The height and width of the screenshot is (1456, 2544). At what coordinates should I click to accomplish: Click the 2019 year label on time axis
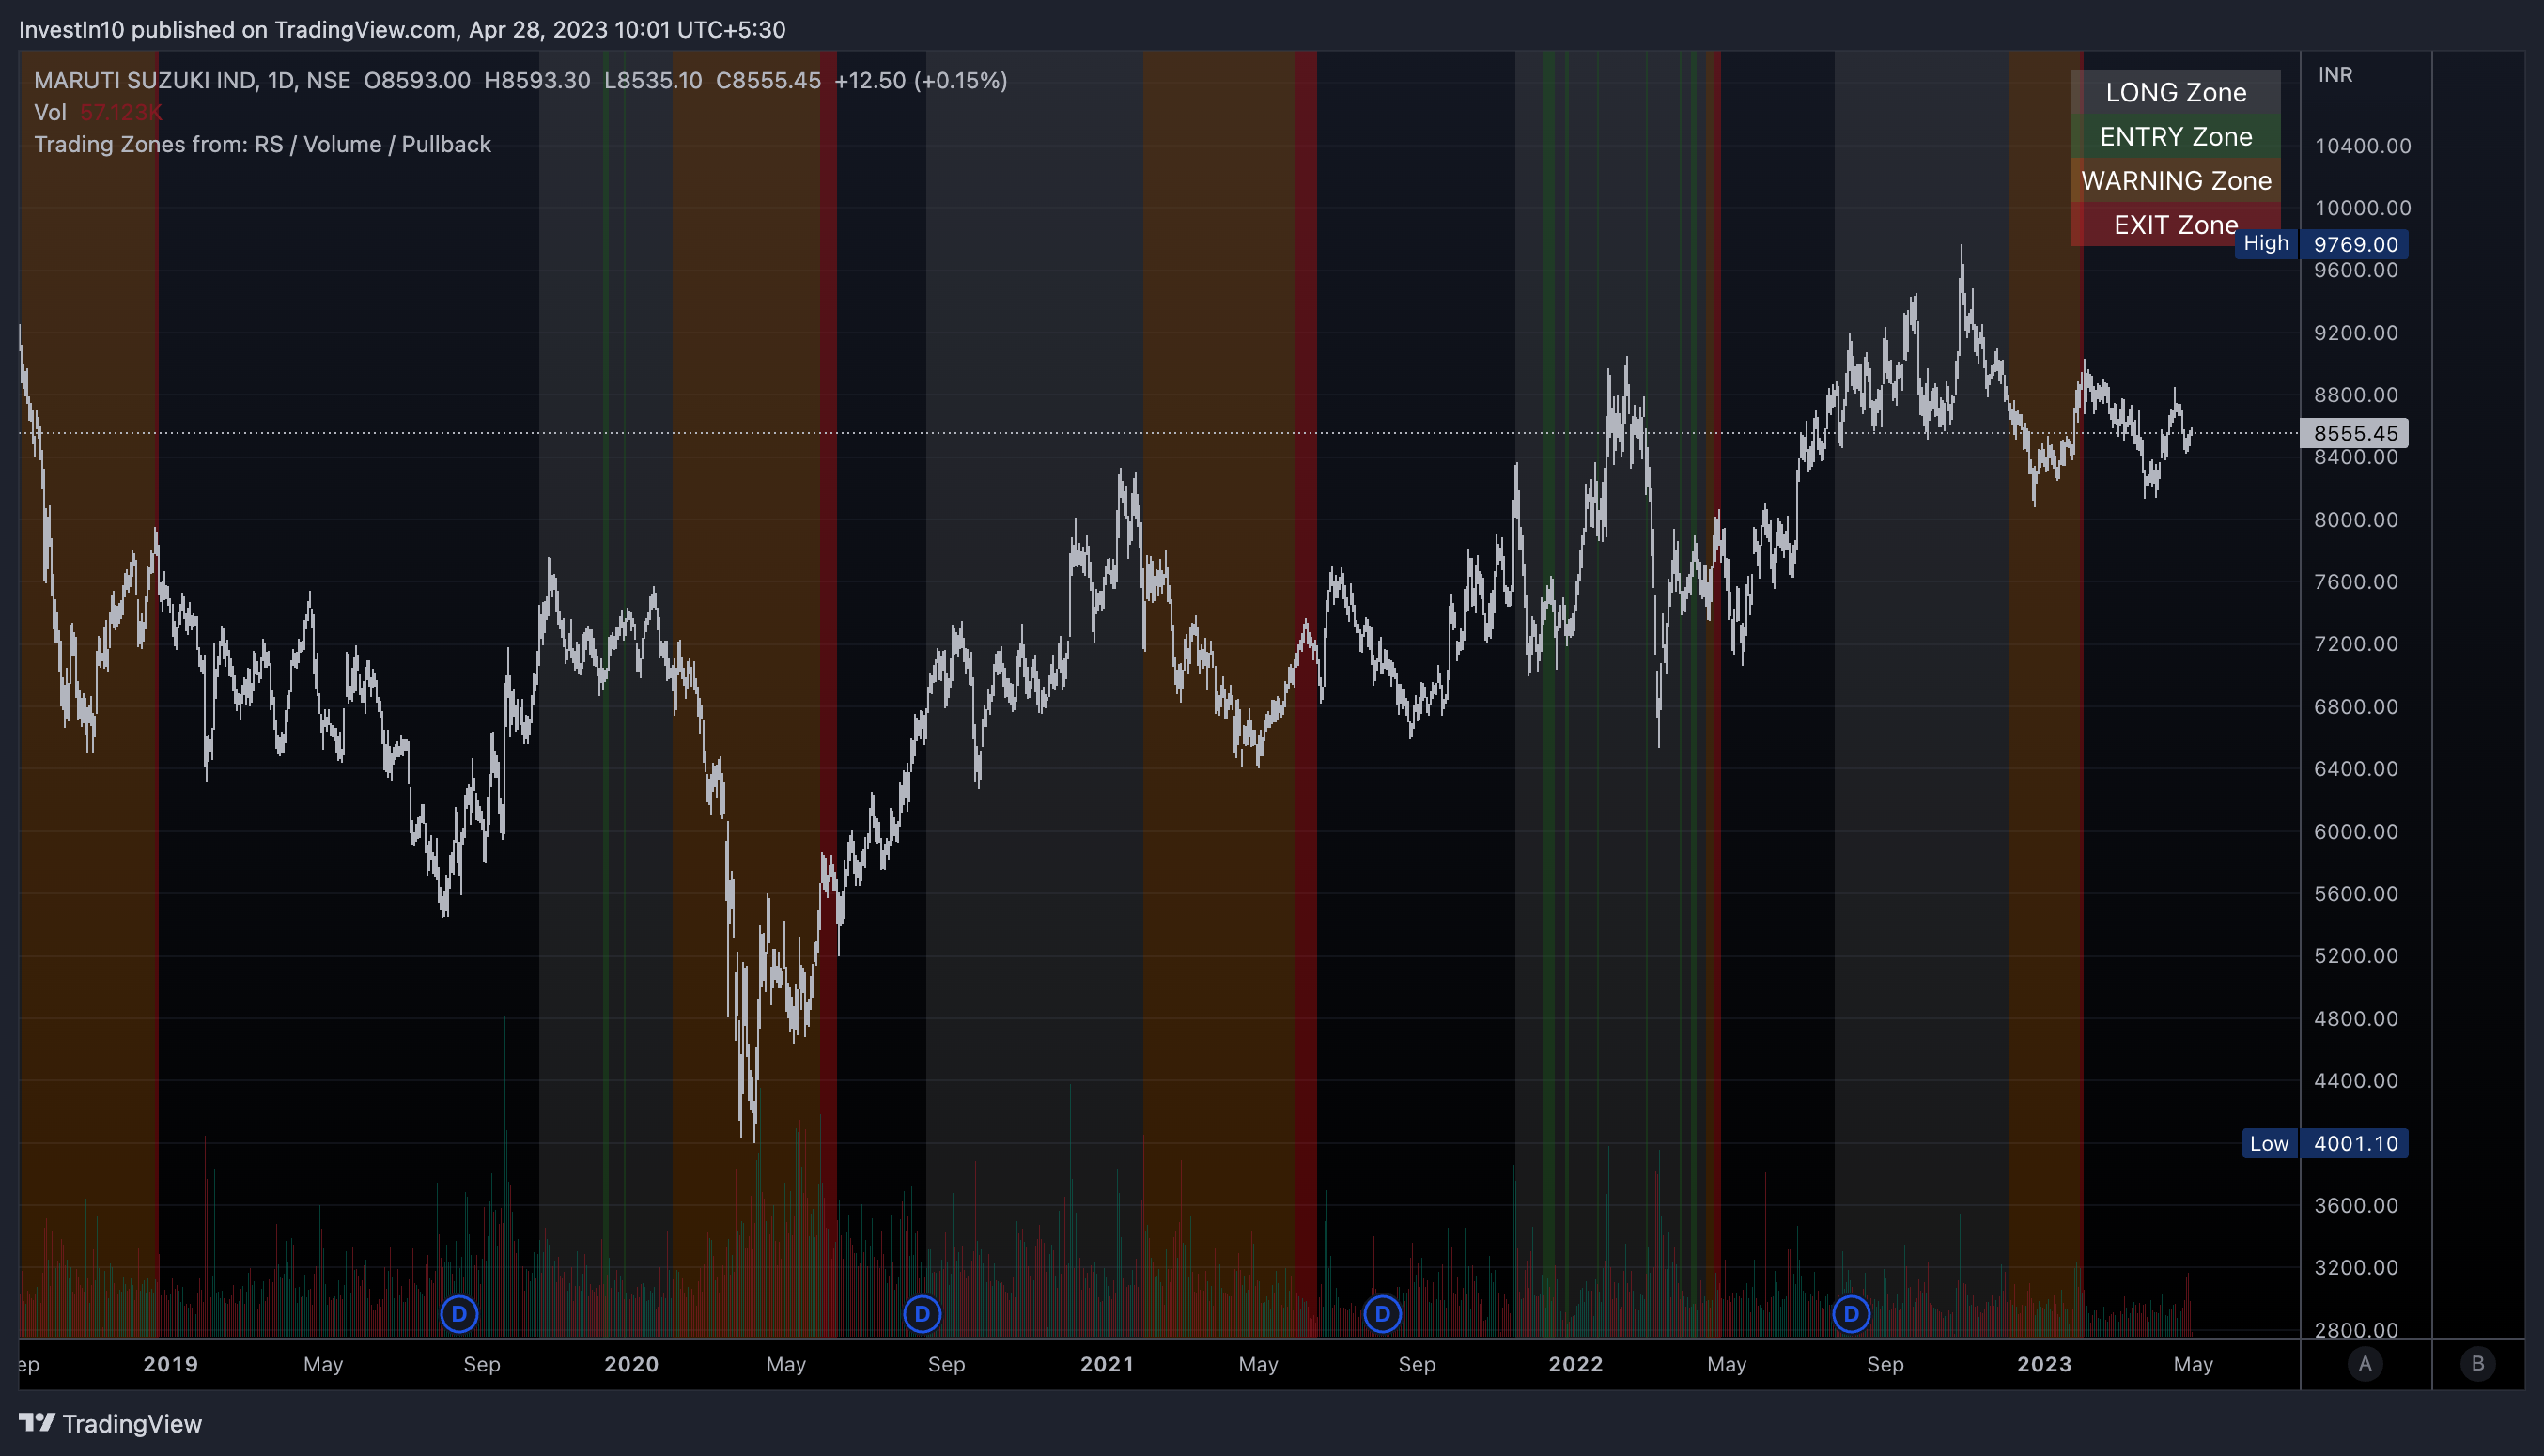(170, 1364)
